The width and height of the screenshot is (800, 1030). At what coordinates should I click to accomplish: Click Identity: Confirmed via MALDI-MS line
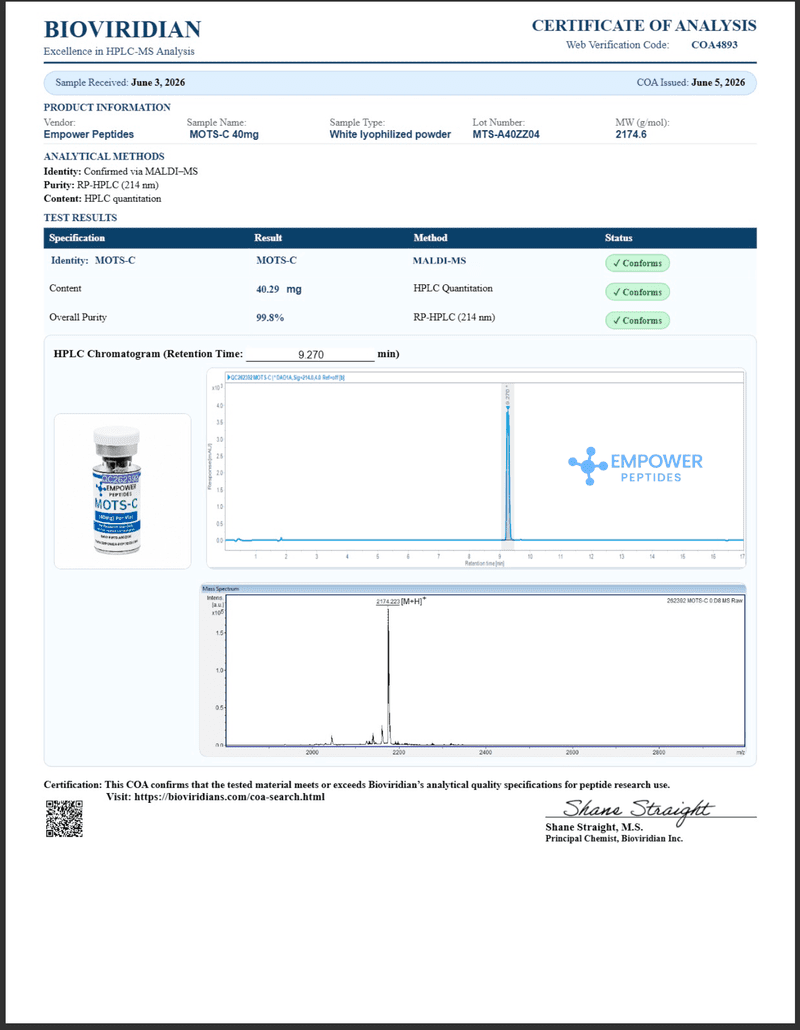(x=121, y=171)
